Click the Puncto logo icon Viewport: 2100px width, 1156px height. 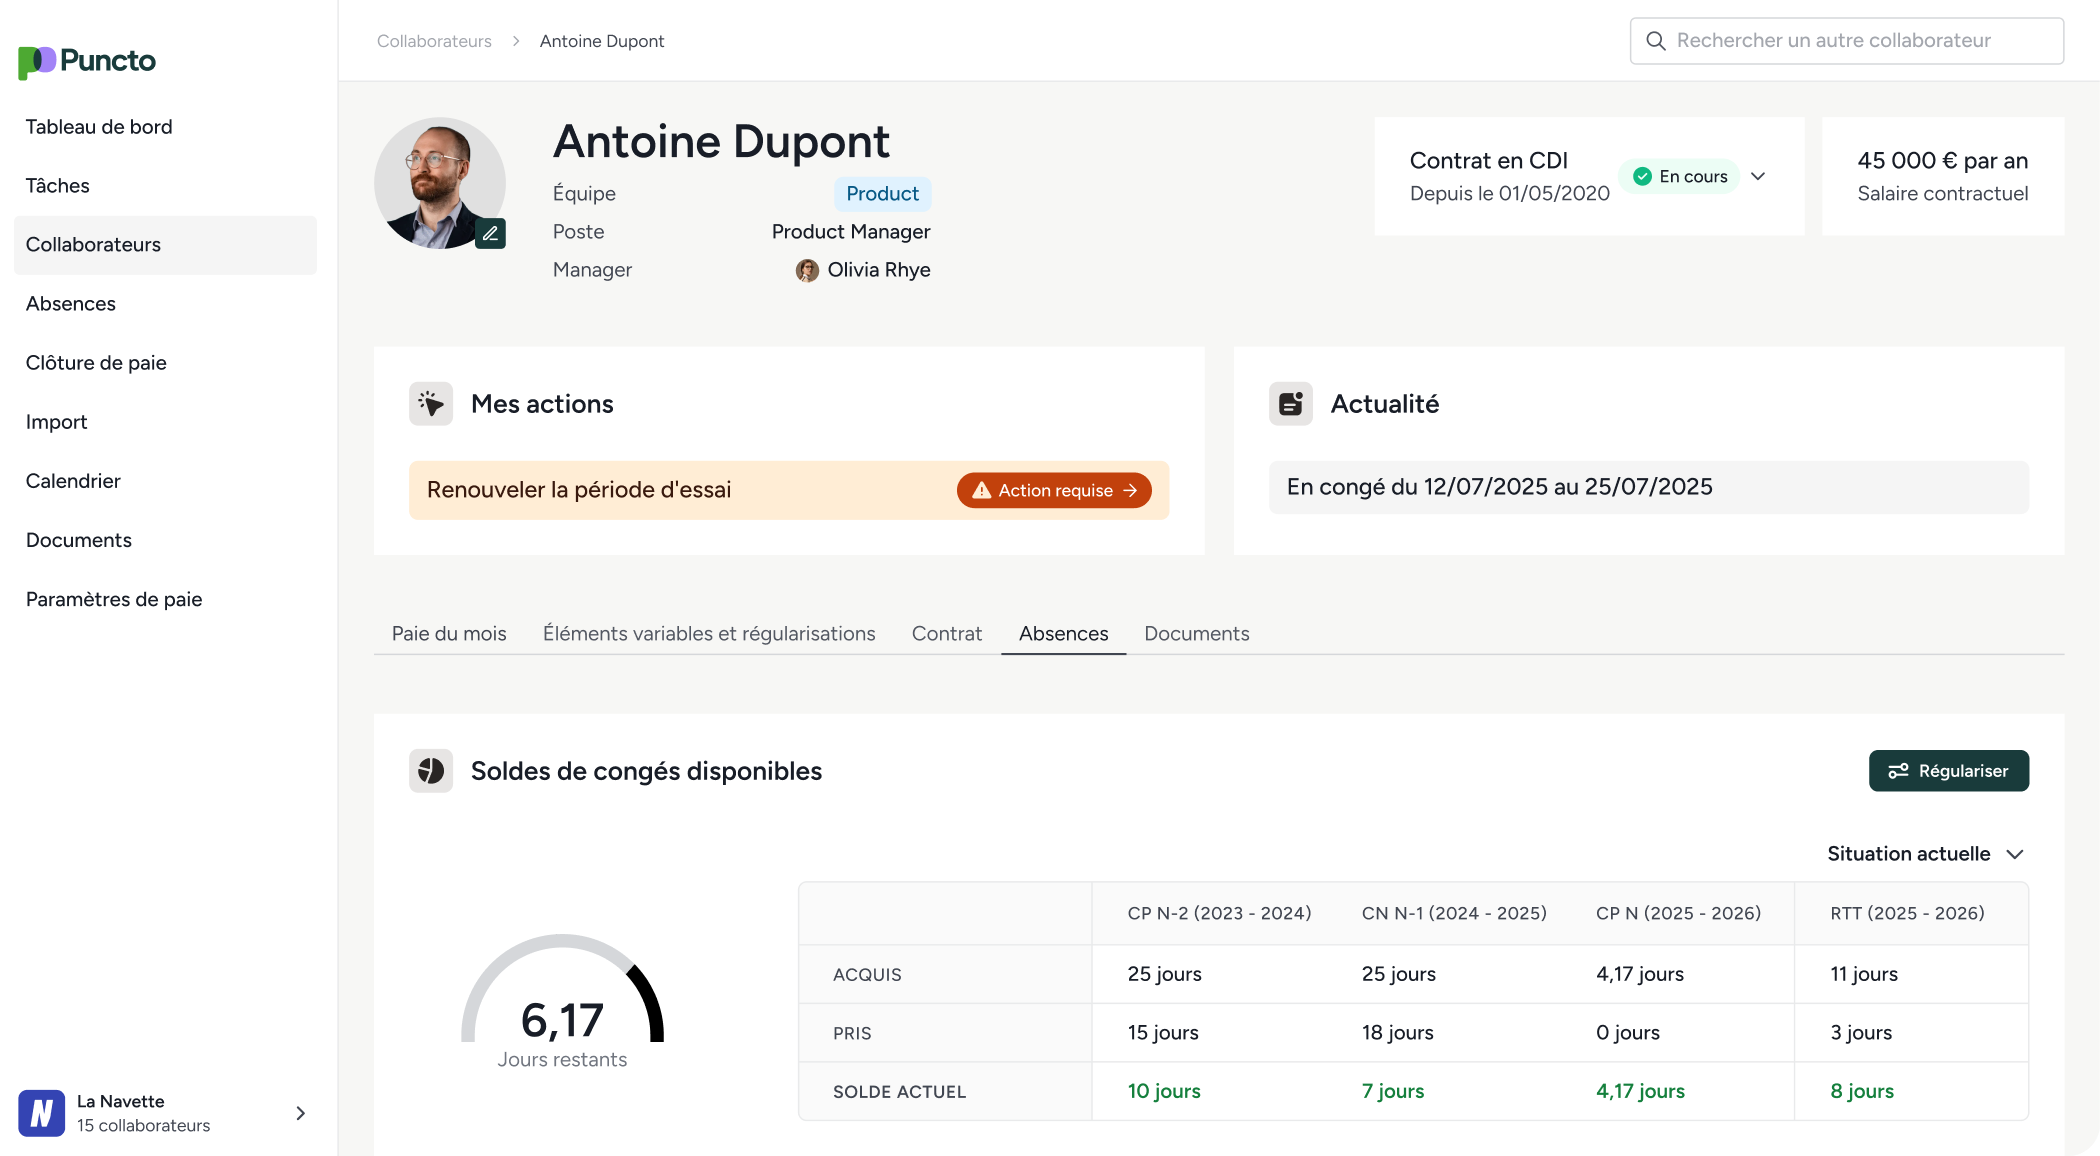[37, 62]
